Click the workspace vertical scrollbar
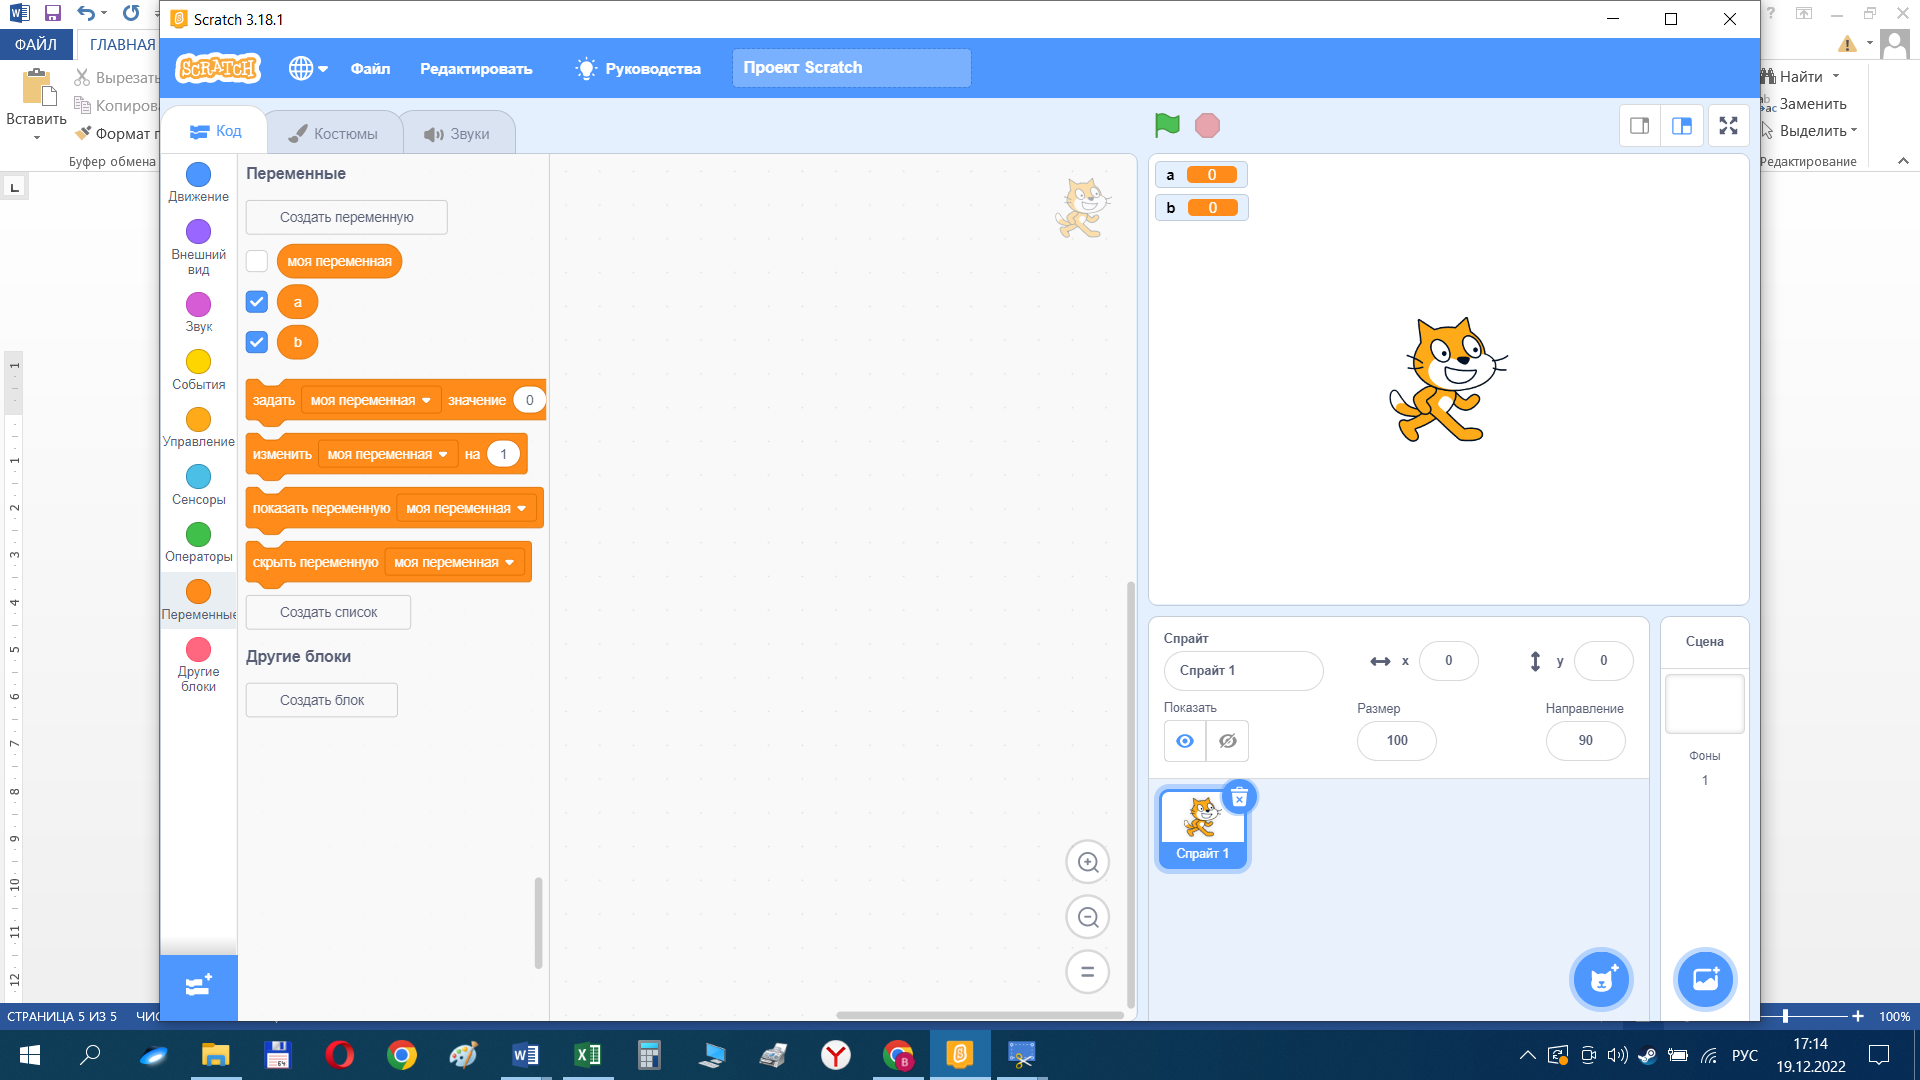 point(1131,795)
